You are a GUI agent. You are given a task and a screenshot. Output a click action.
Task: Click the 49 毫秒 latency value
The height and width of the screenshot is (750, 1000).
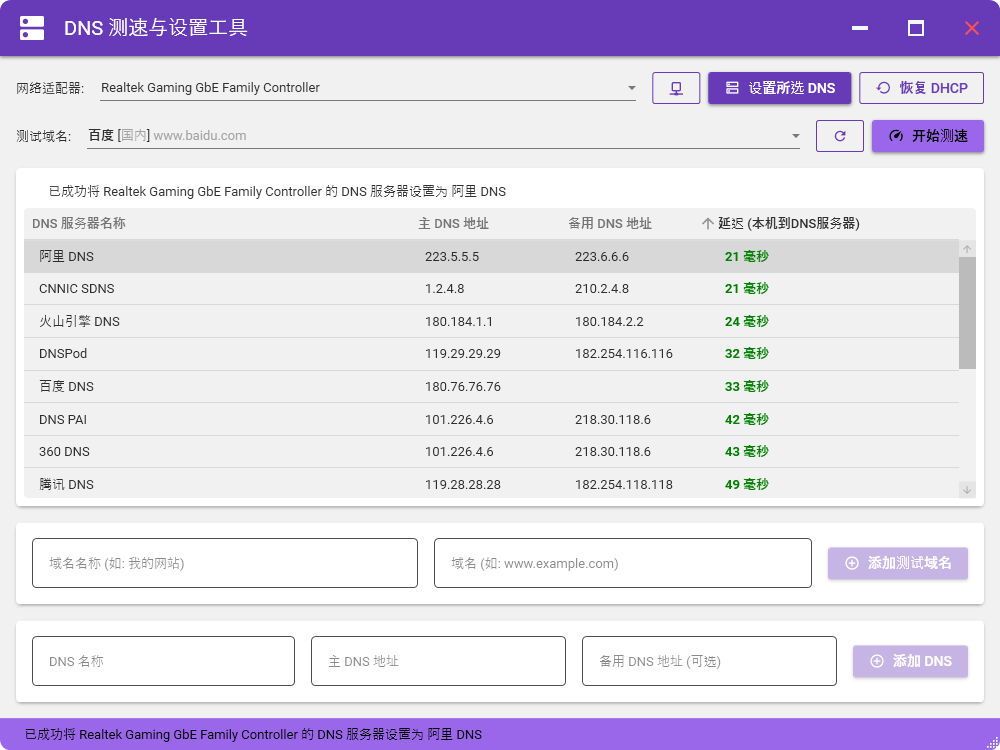(x=746, y=484)
